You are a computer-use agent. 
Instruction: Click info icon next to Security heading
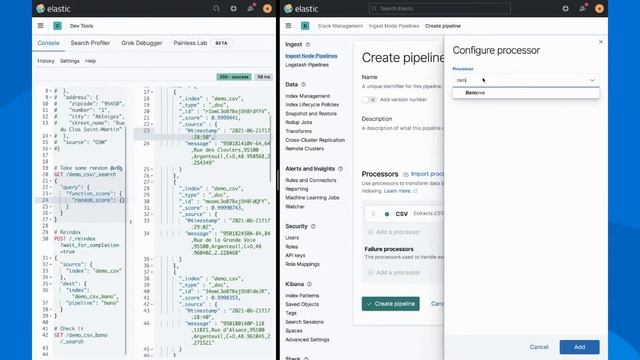[x=313, y=226]
